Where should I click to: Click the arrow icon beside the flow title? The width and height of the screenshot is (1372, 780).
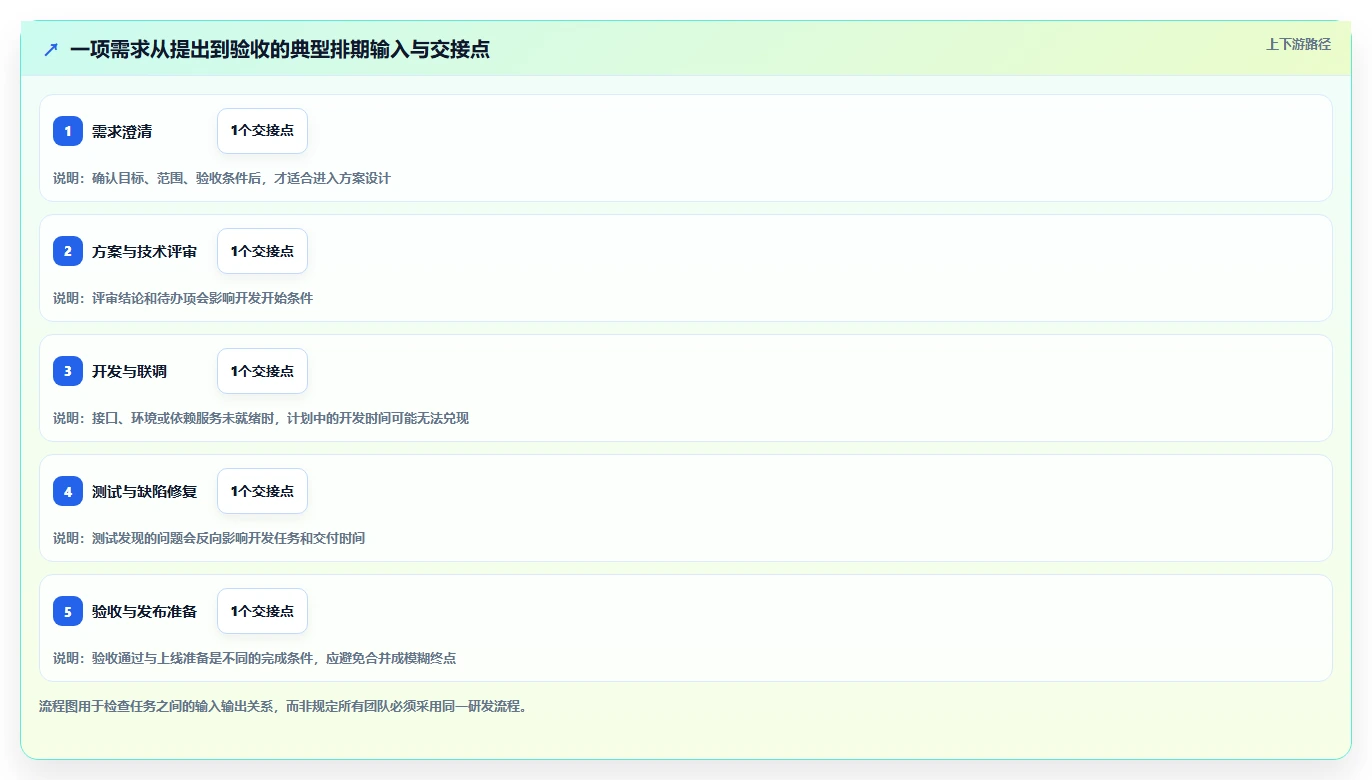click(51, 49)
